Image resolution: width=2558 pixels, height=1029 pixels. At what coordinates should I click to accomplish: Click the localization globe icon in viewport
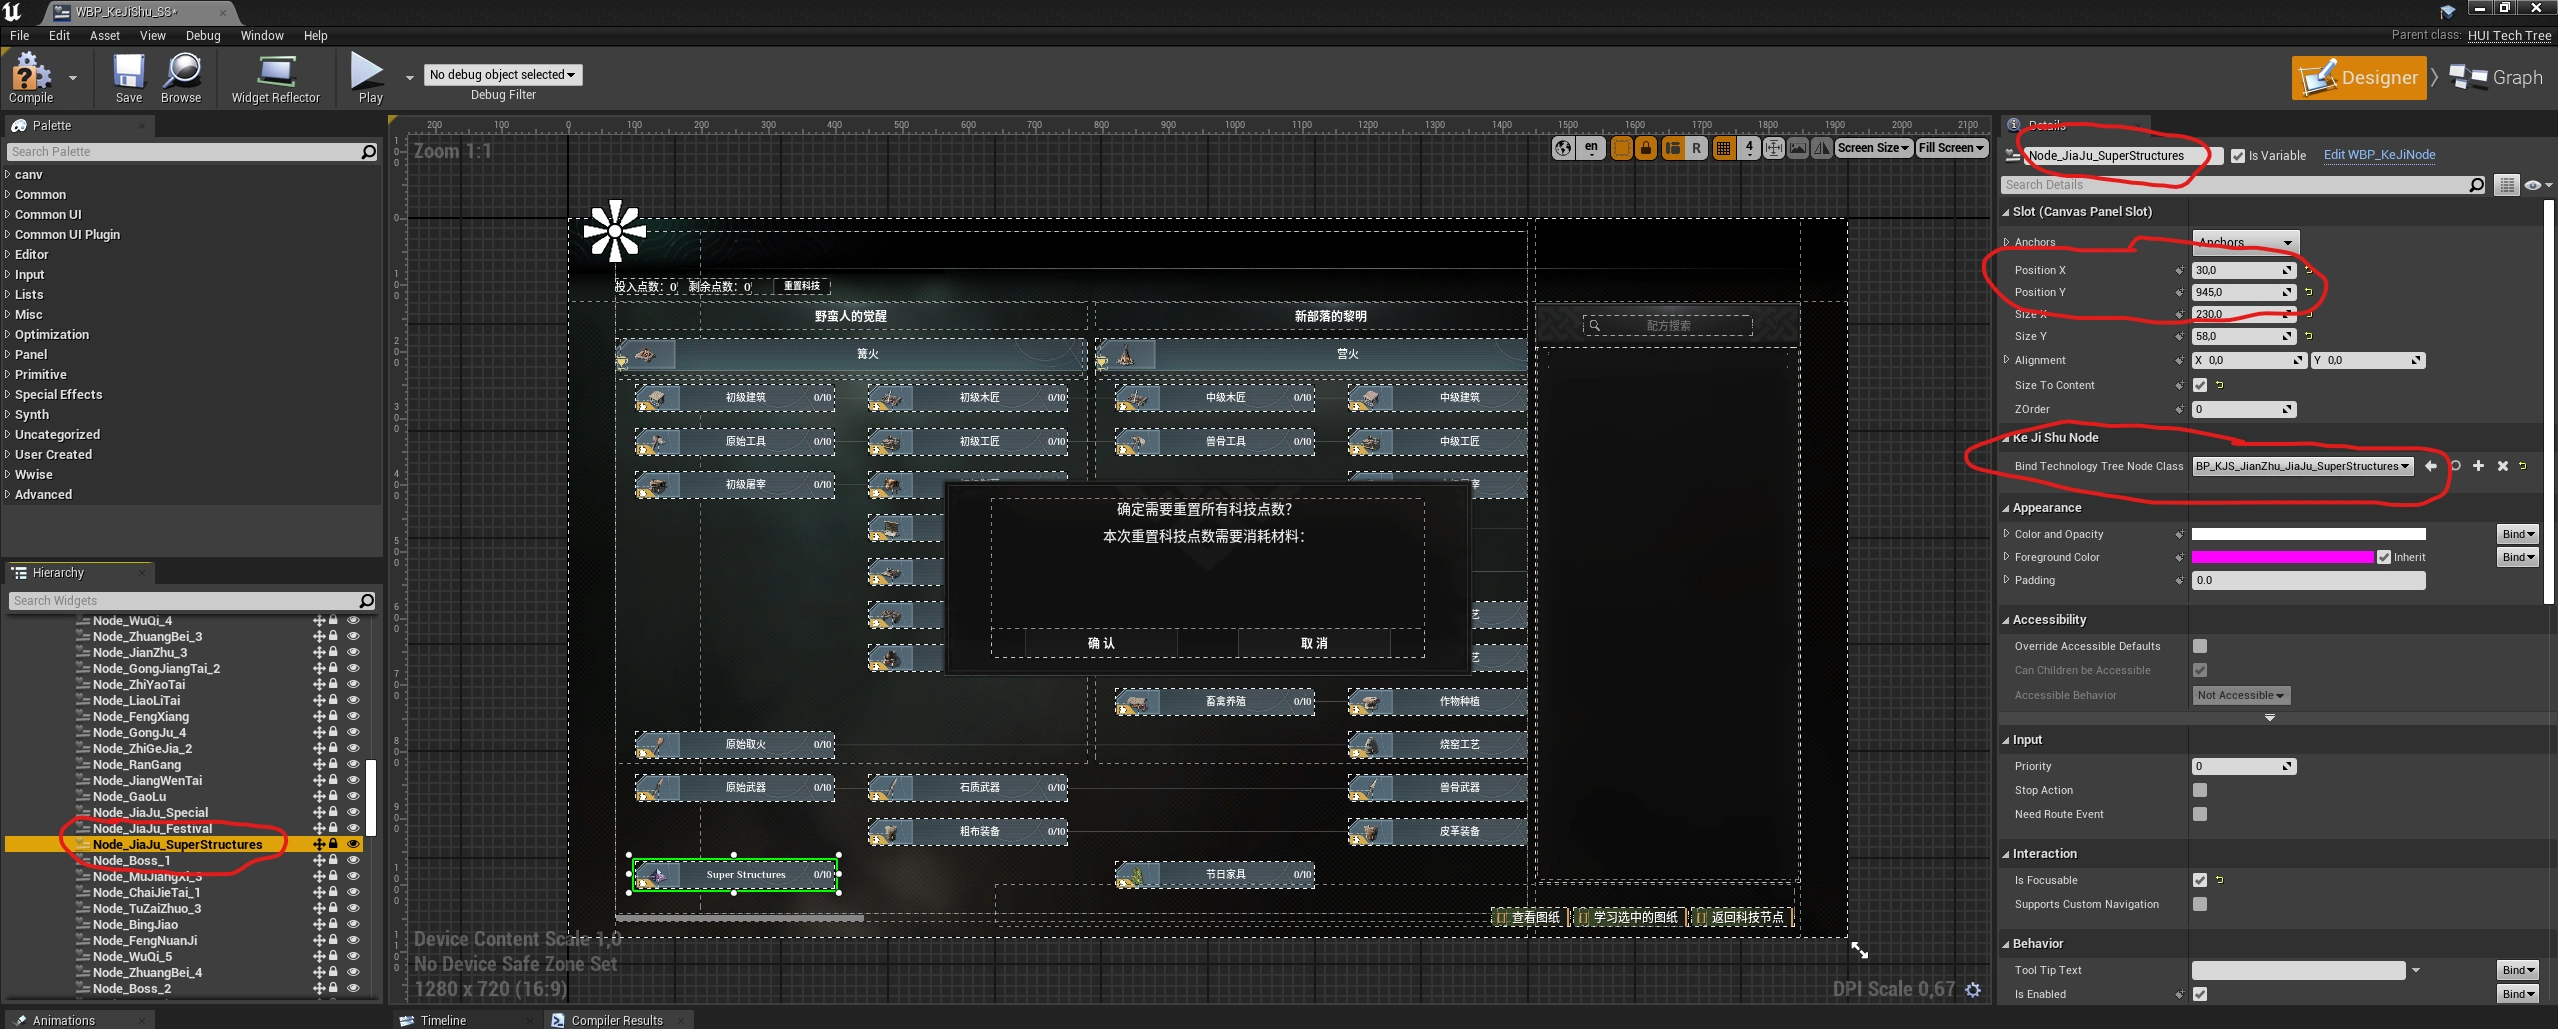click(1562, 148)
